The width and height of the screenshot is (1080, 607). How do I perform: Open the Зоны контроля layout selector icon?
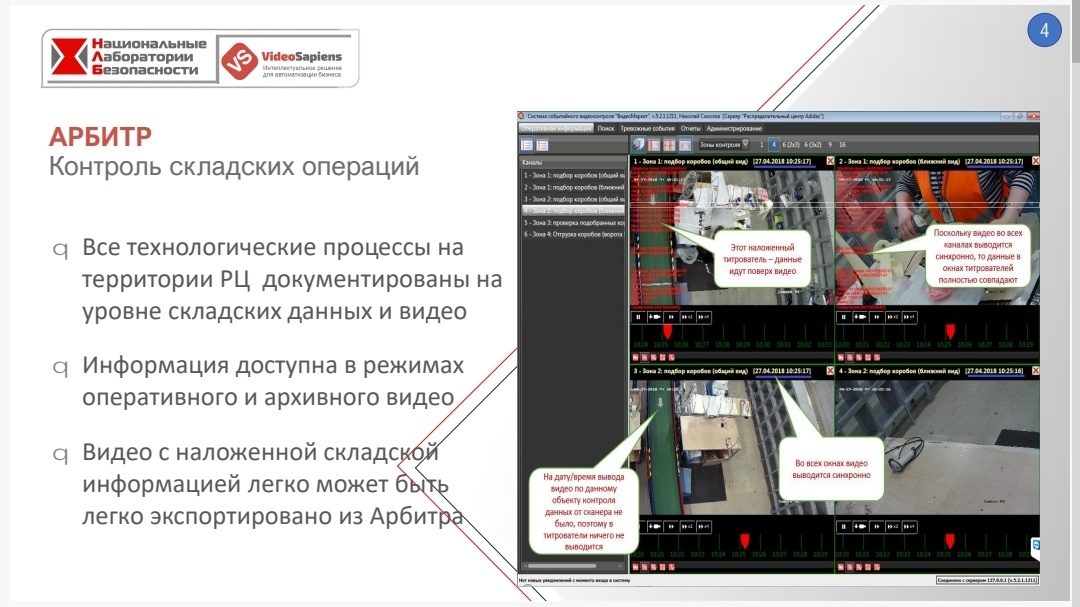746,145
